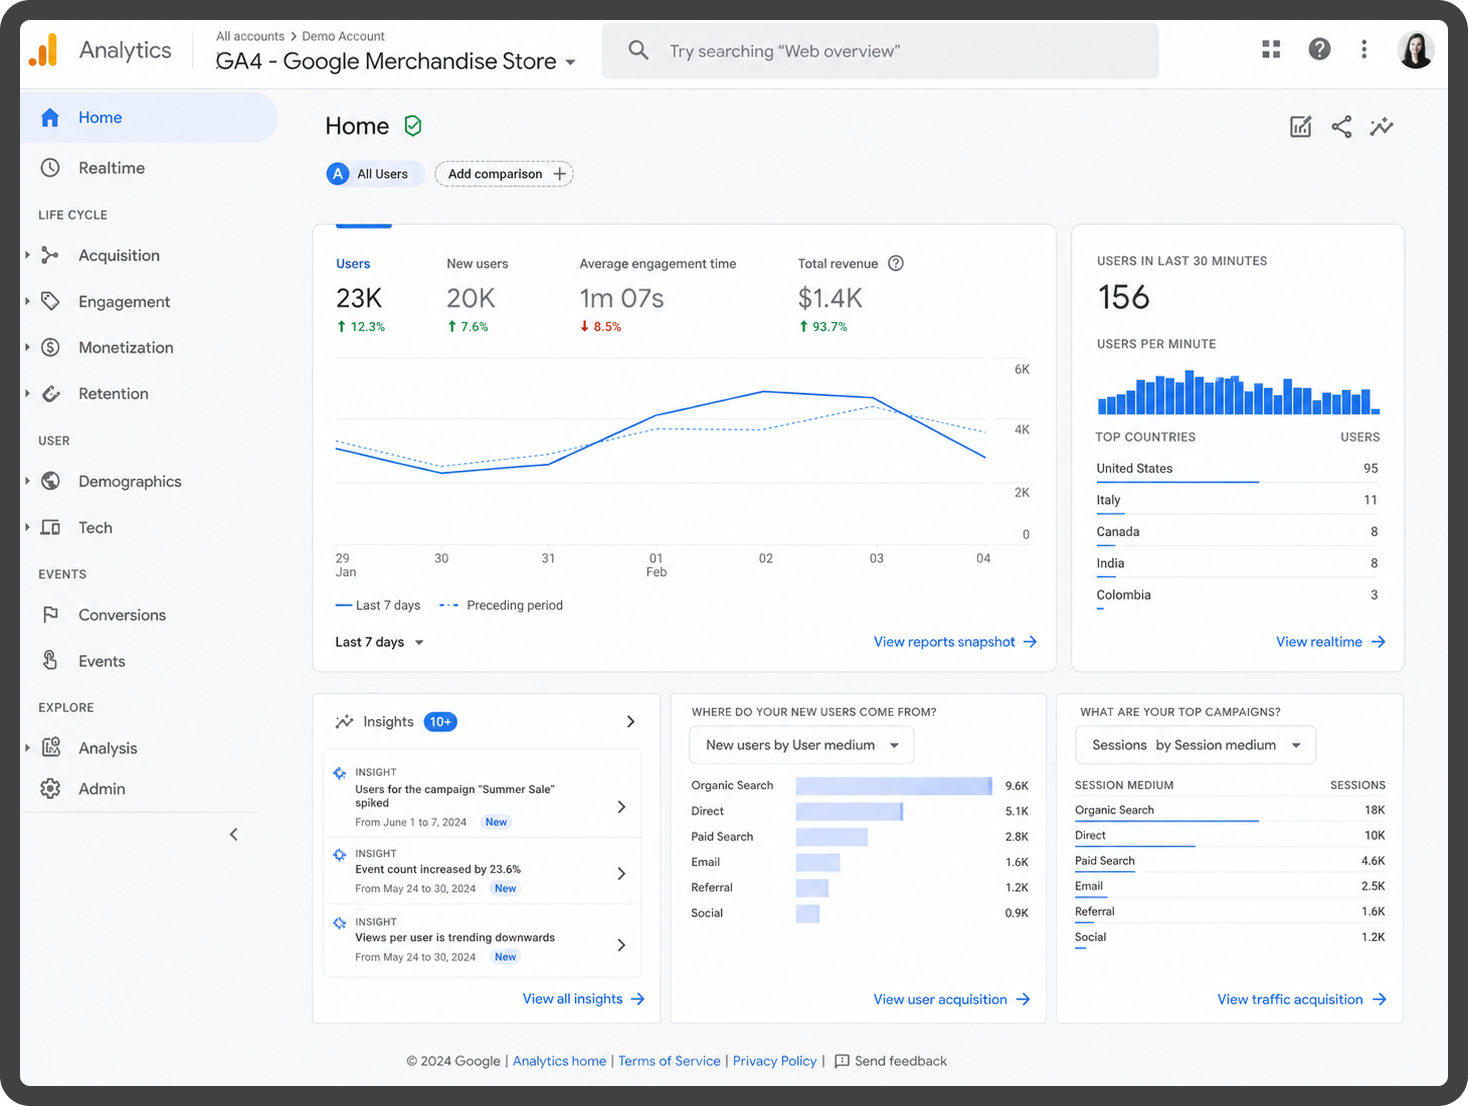Click the share this report icon

(1341, 127)
